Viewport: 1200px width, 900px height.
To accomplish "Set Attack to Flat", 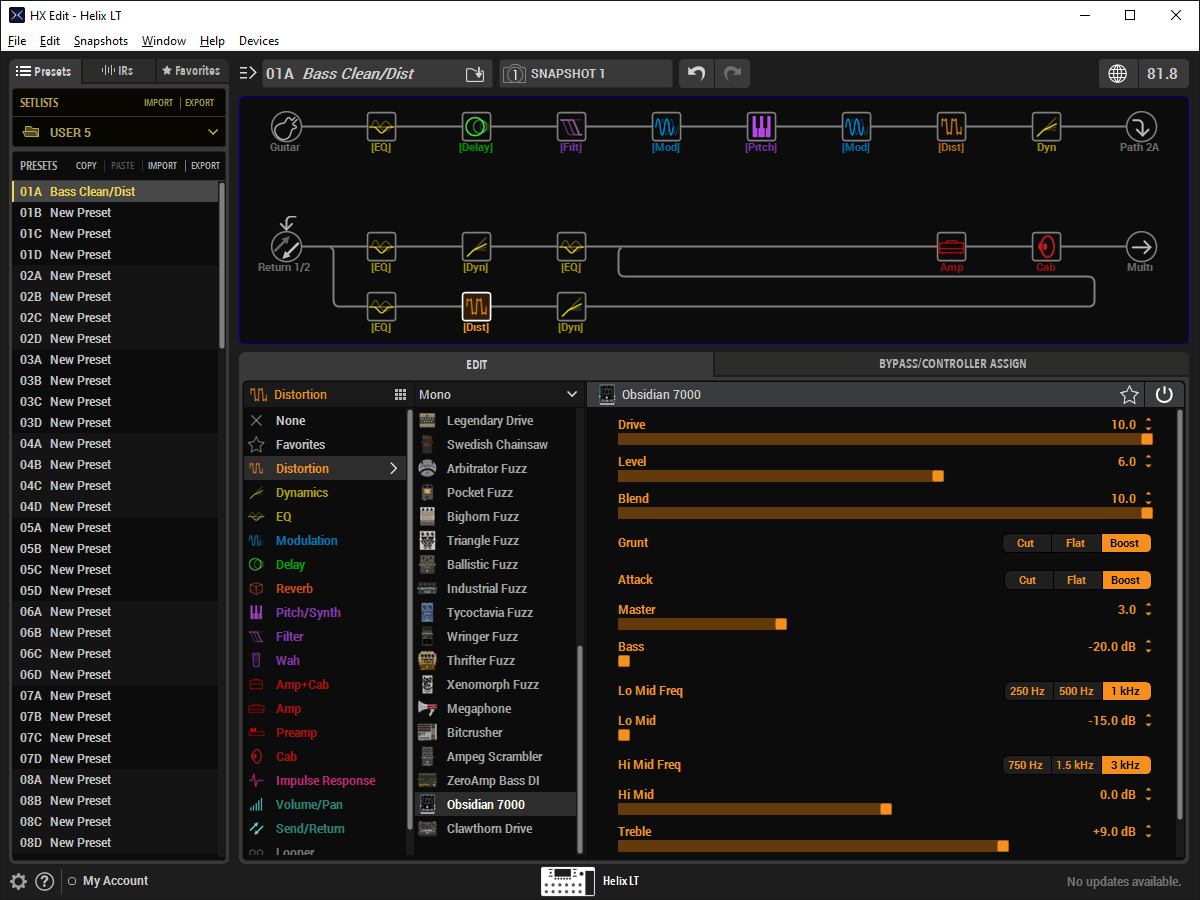I will coord(1076,580).
